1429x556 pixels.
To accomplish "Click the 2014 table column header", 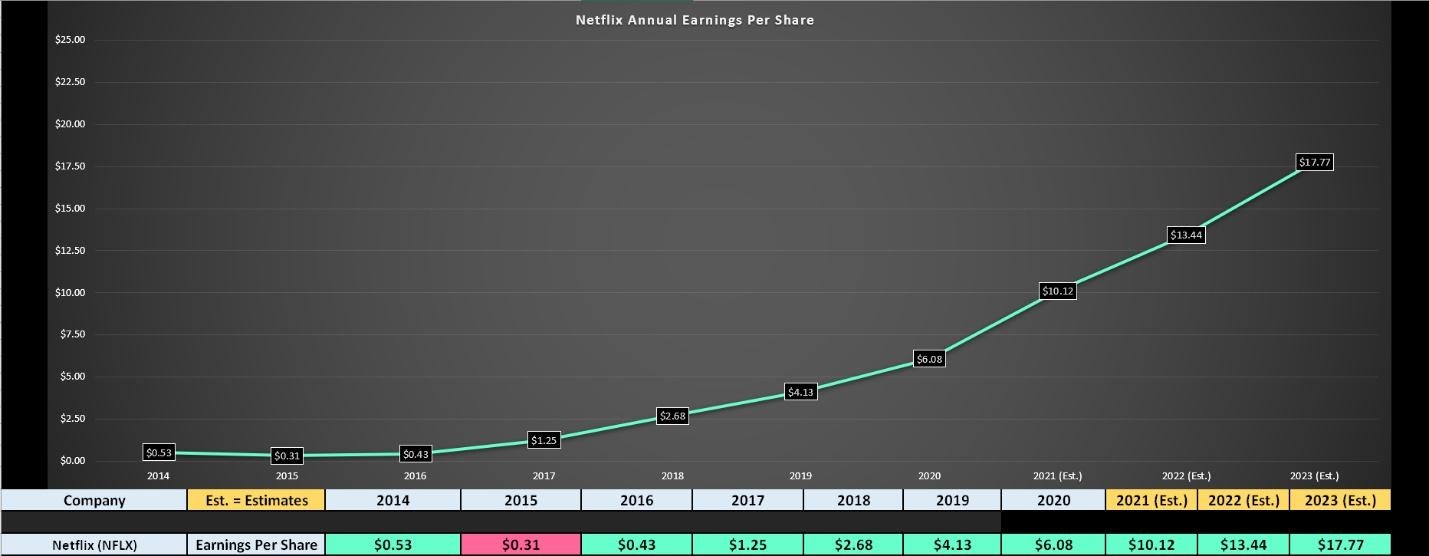I will tap(393, 500).
